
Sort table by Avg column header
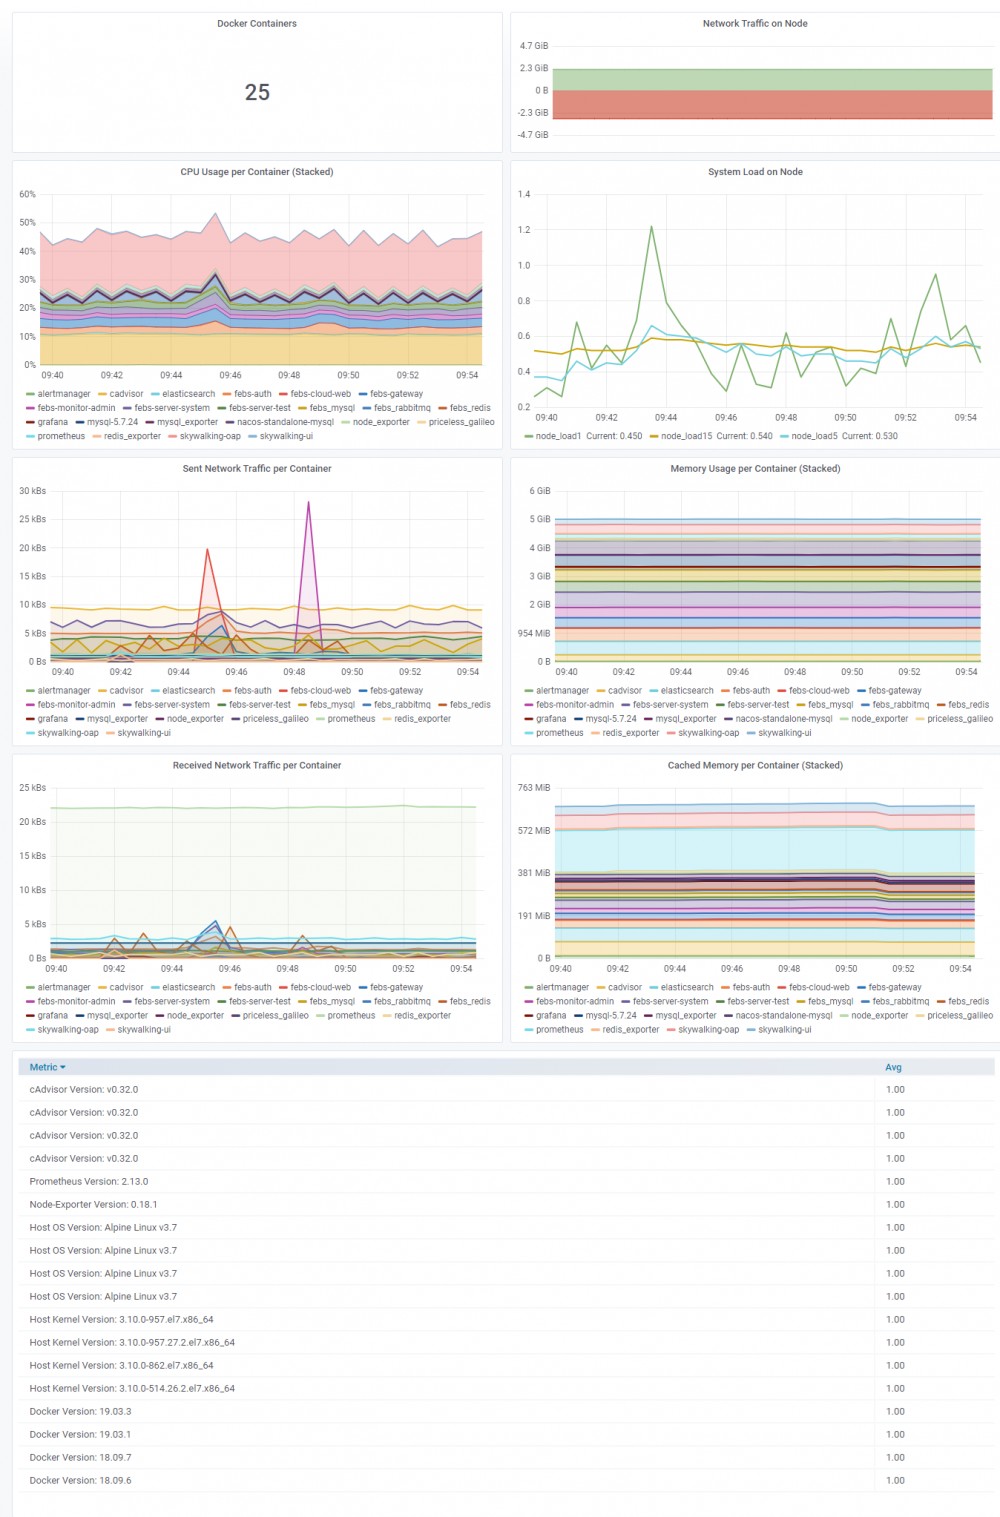(x=893, y=1068)
